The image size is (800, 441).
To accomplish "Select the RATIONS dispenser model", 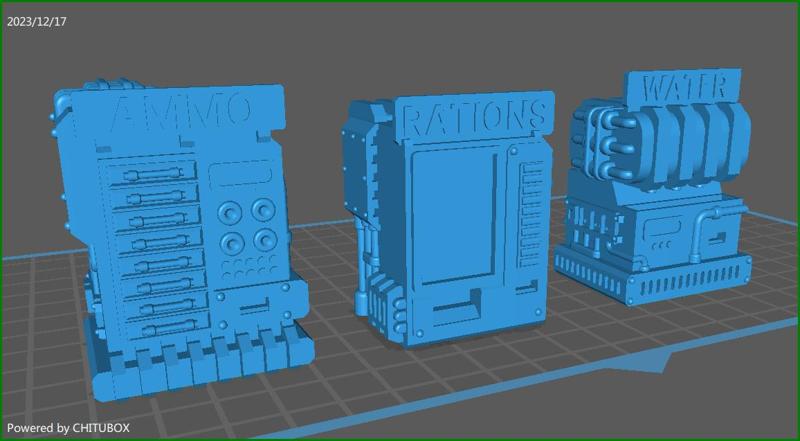I will point(446,219).
